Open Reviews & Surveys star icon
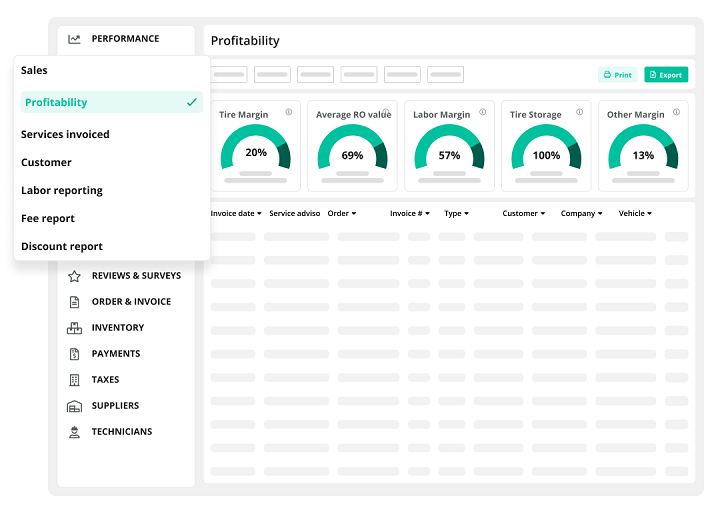This screenshot has height=516, width=720. [x=74, y=276]
